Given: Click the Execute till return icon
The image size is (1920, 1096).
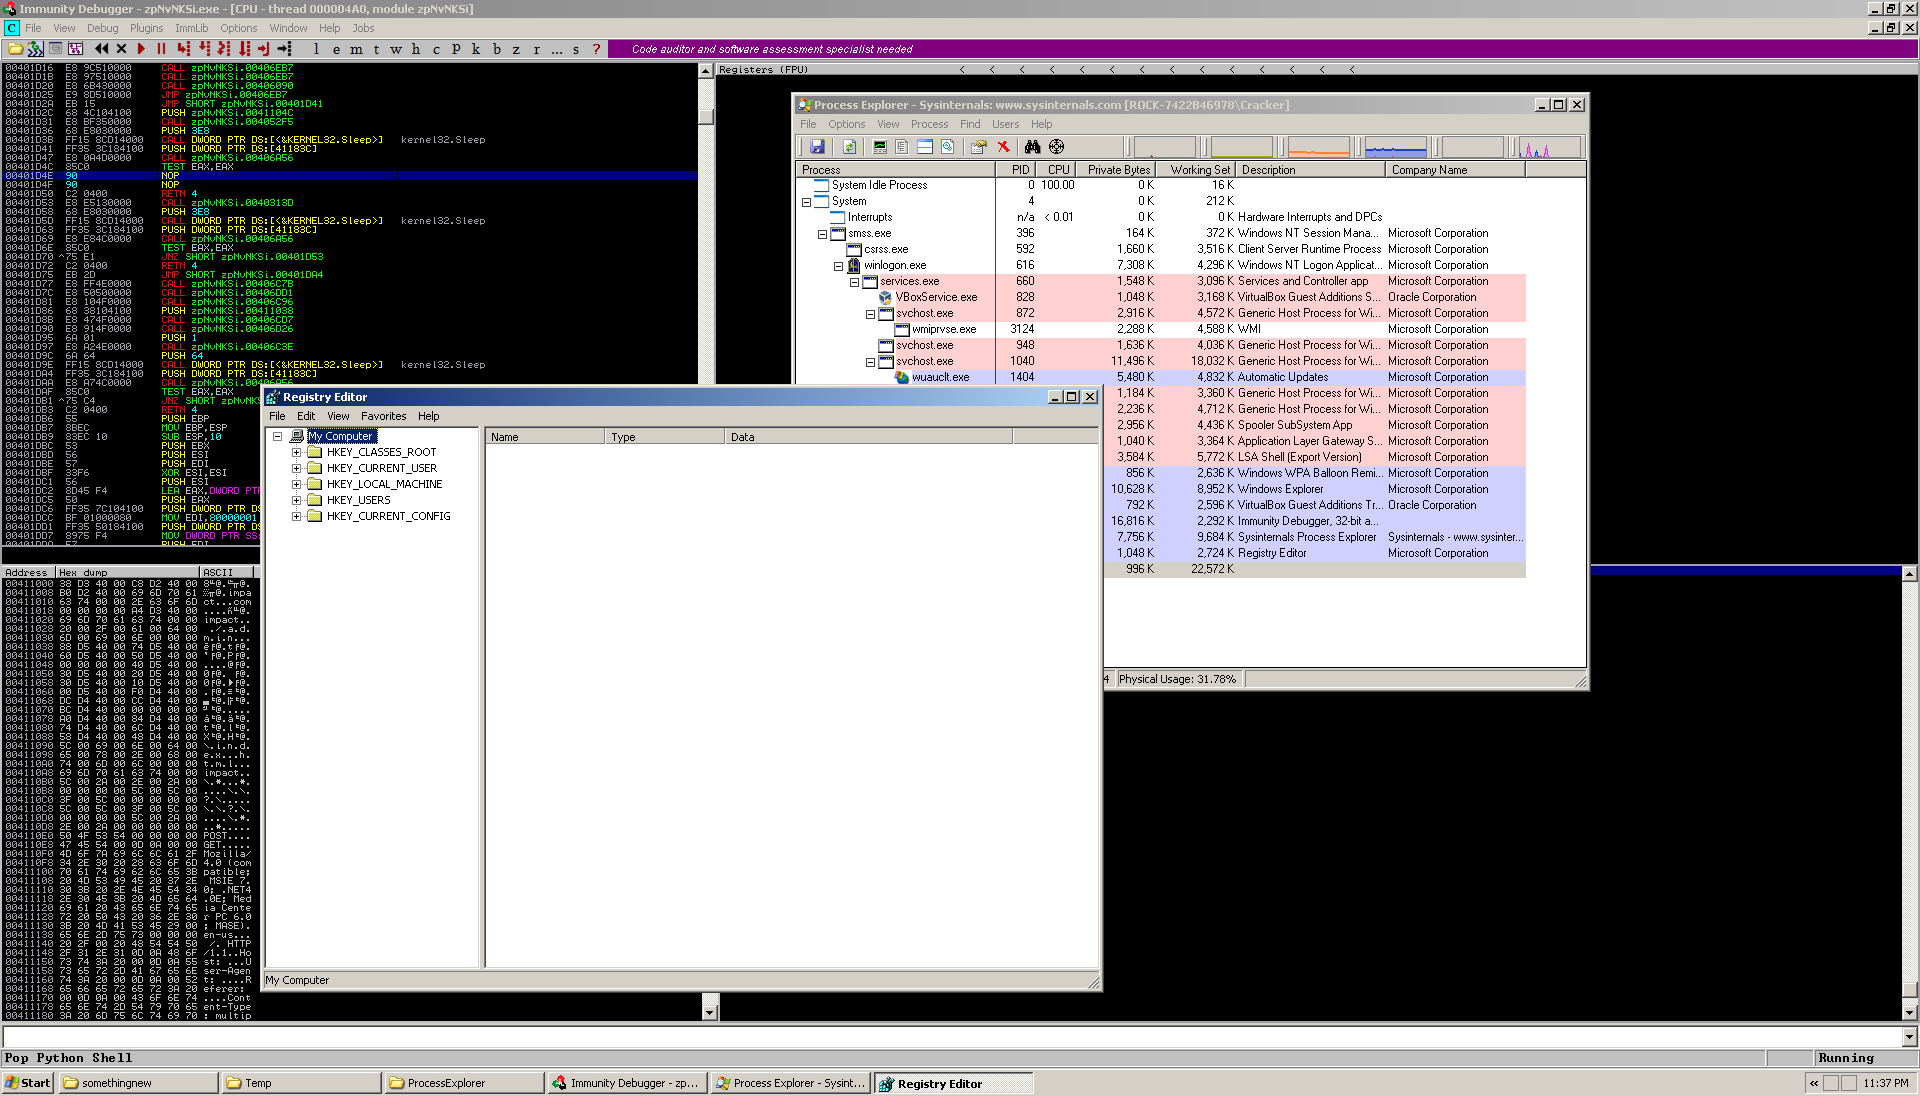Looking at the screenshot, I should (264, 48).
